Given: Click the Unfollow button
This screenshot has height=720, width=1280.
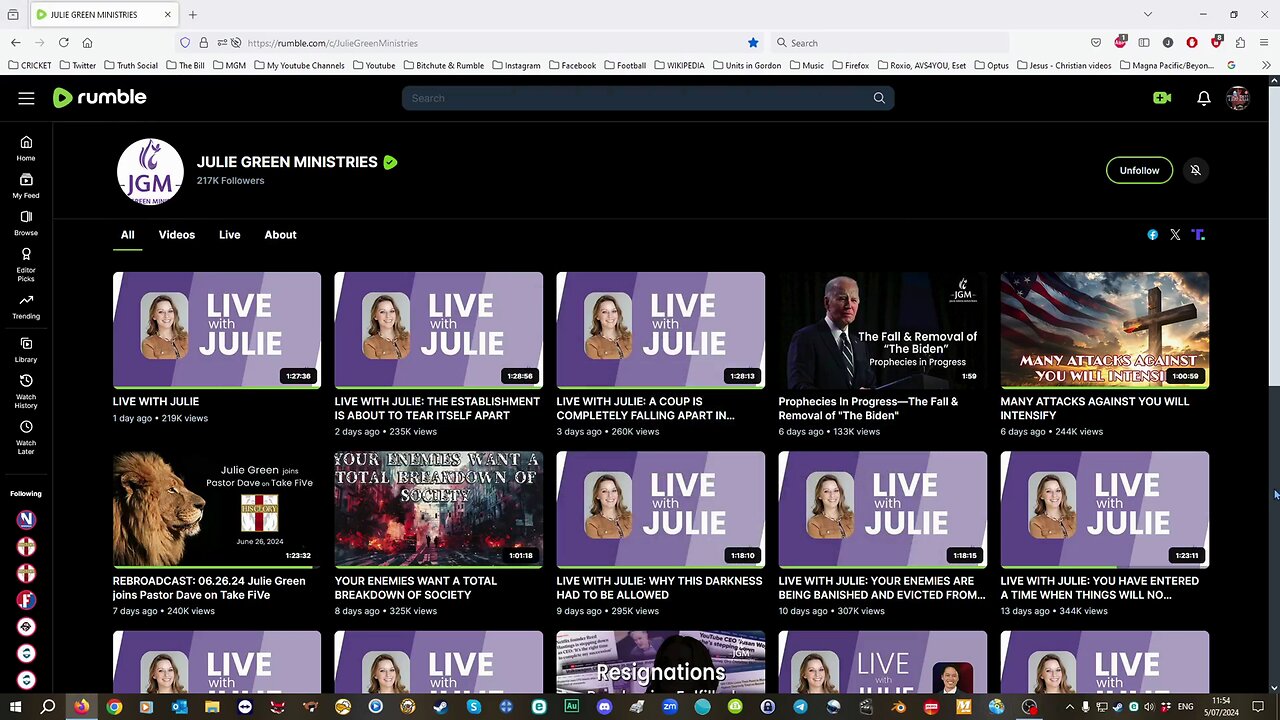Looking at the screenshot, I should (1139, 170).
